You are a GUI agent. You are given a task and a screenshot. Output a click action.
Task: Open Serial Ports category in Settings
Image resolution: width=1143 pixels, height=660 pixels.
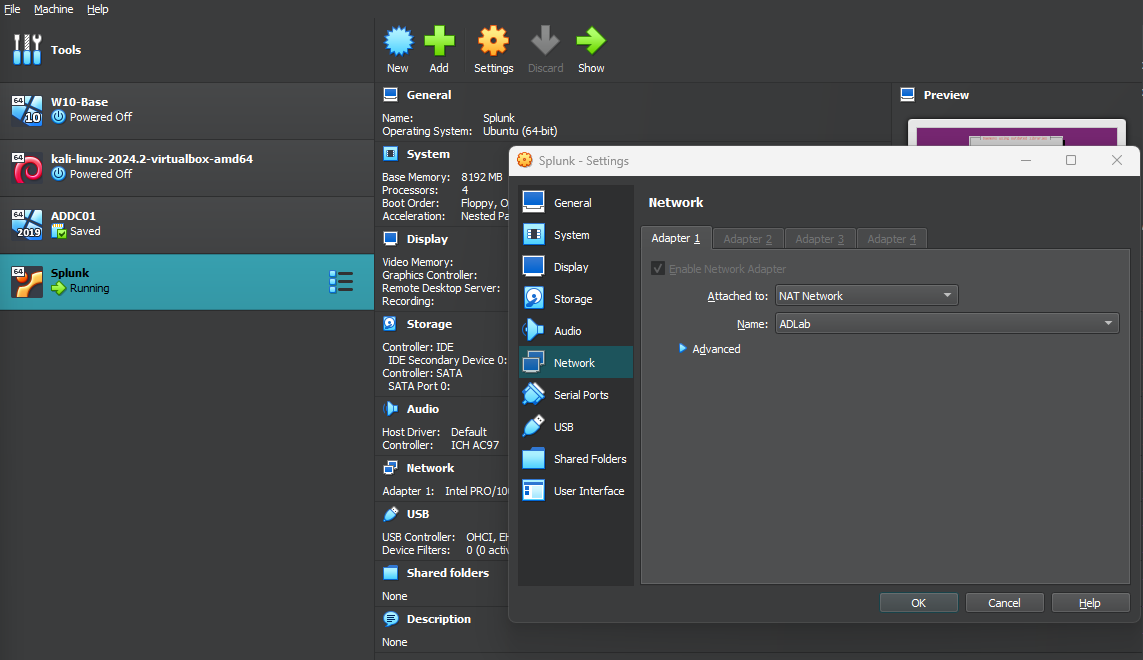[x=575, y=395]
